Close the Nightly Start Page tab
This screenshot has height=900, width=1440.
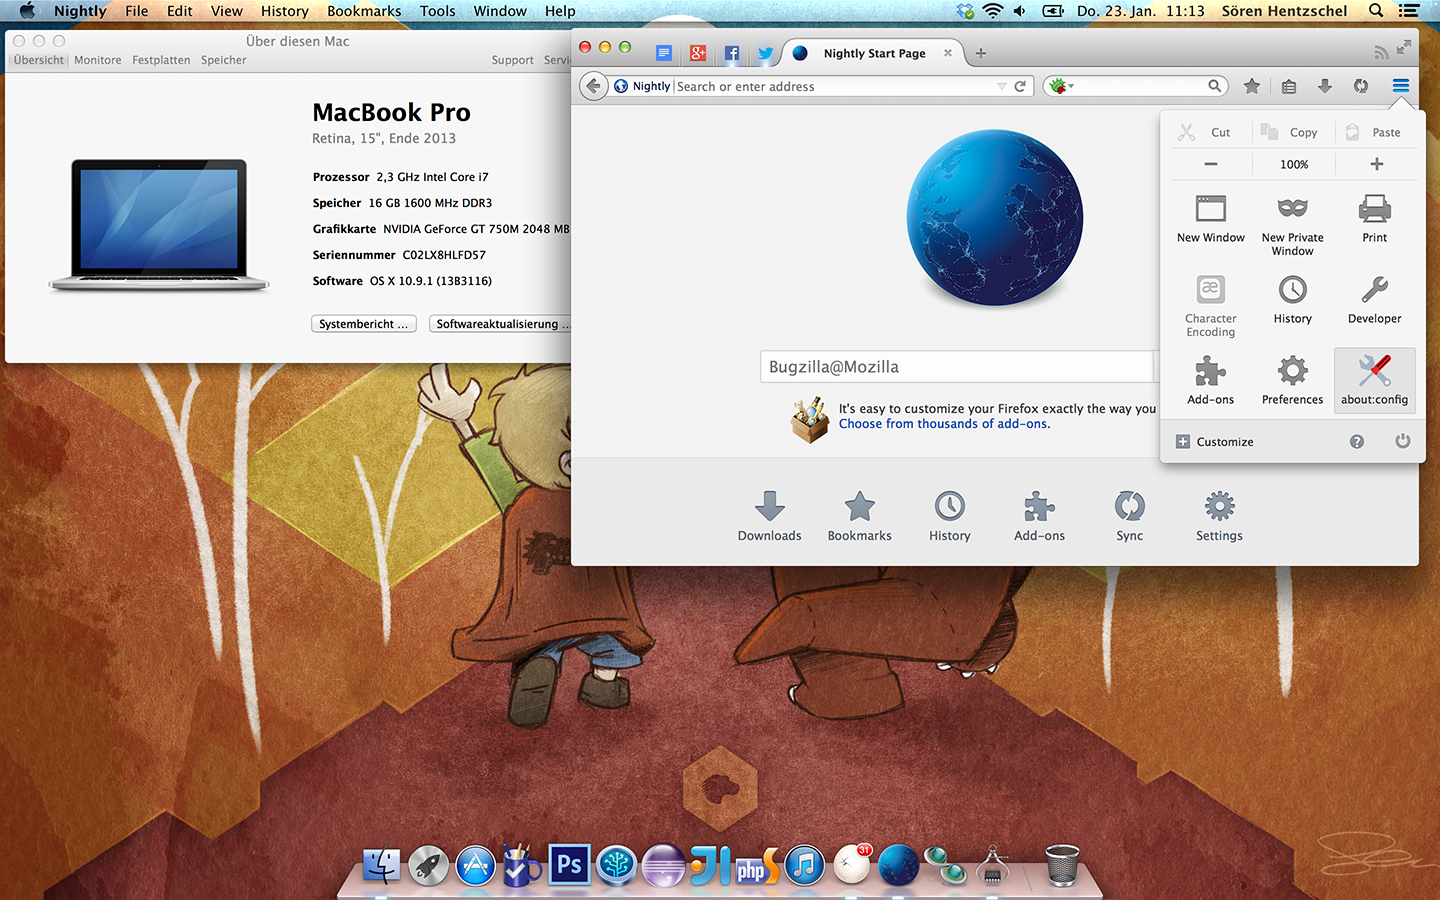(948, 53)
